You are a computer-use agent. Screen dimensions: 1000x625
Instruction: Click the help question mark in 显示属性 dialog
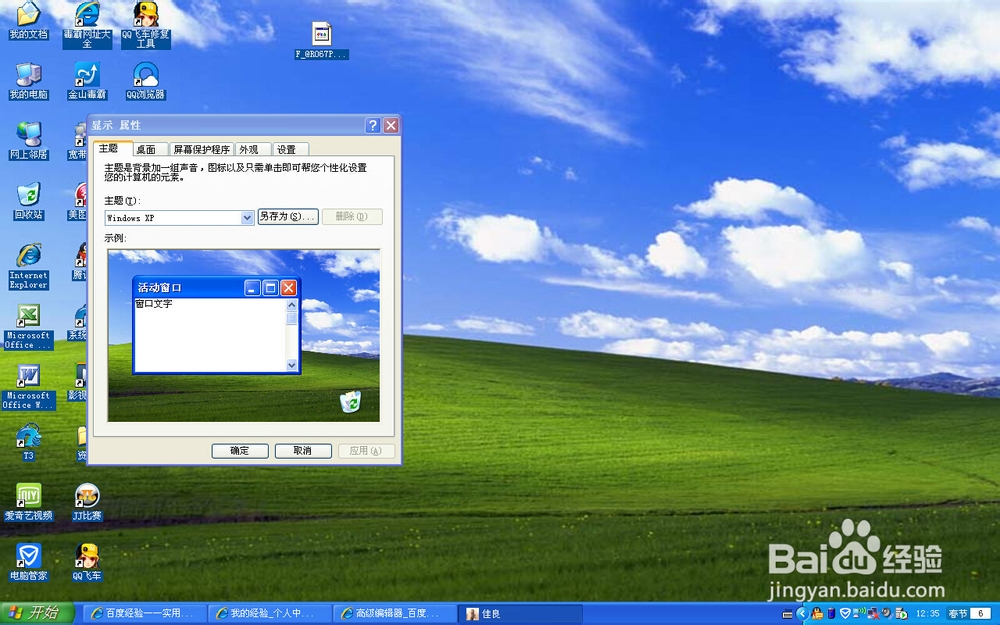pos(373,125)
